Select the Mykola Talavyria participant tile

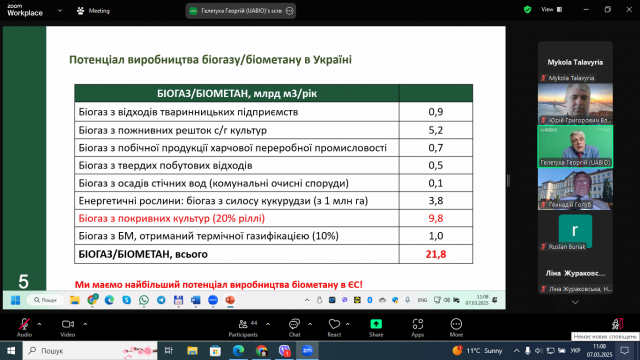tap(575, 62)
